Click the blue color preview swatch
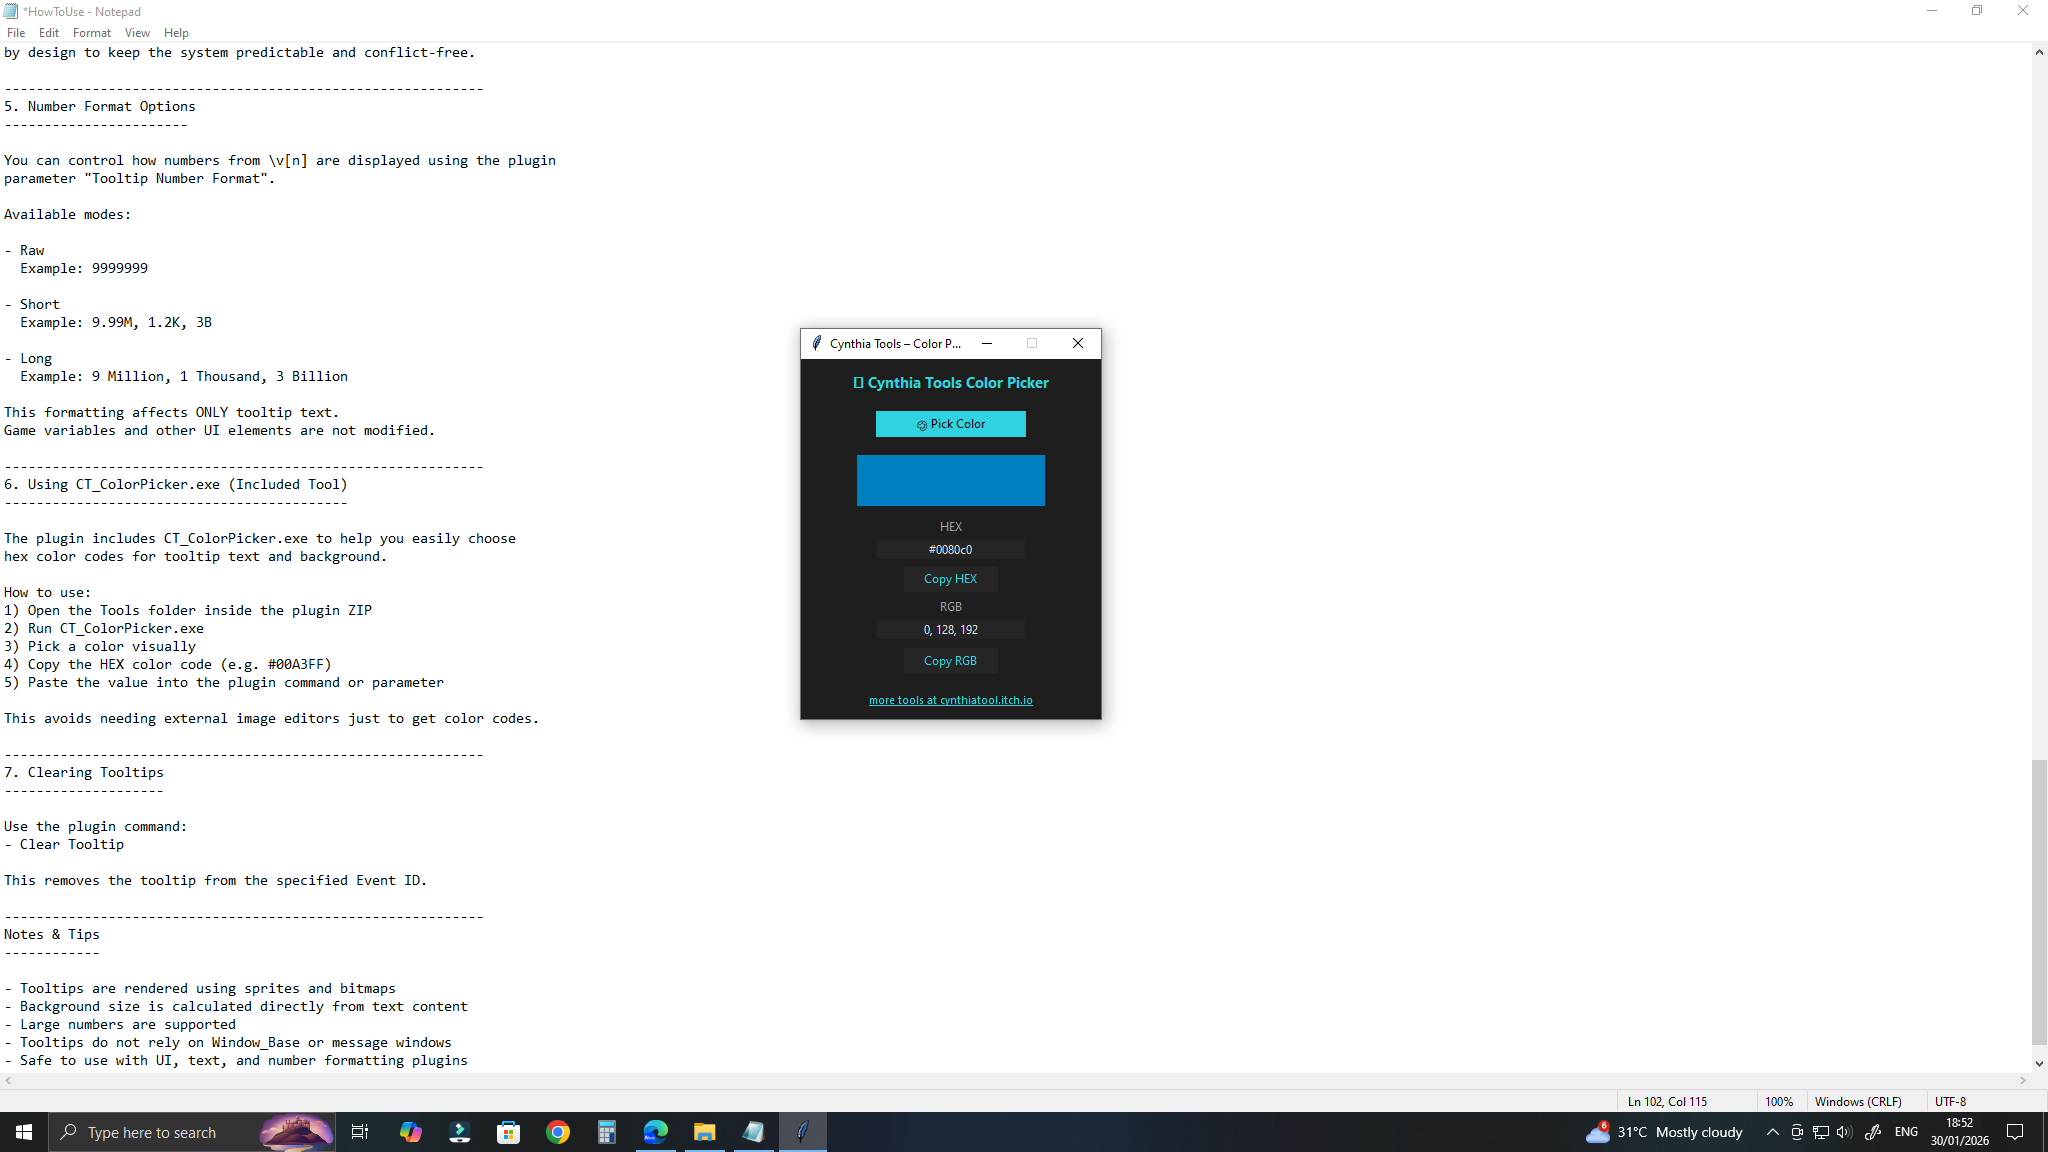 [x=950, y=480]
